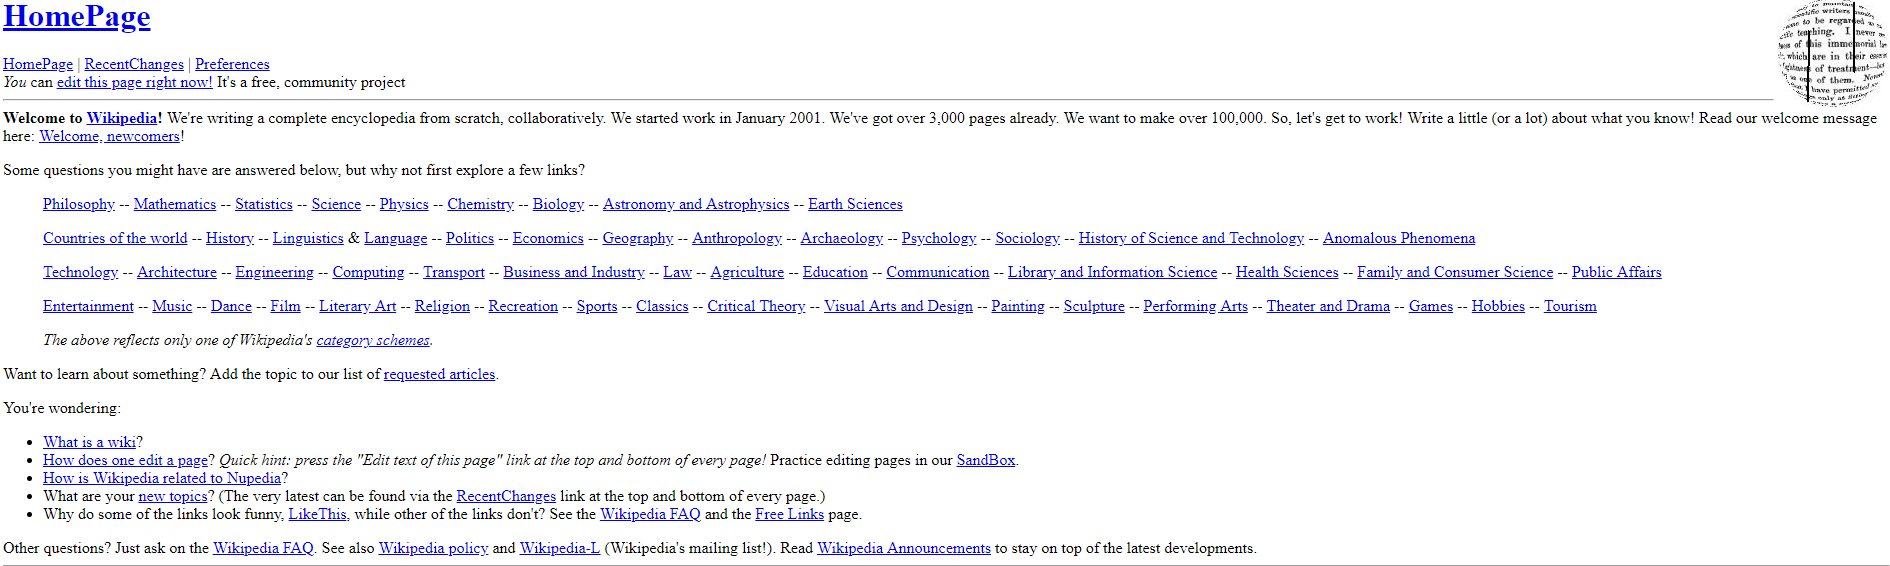
Task: Open the Entertainment link
Action: tap(88, 306)
